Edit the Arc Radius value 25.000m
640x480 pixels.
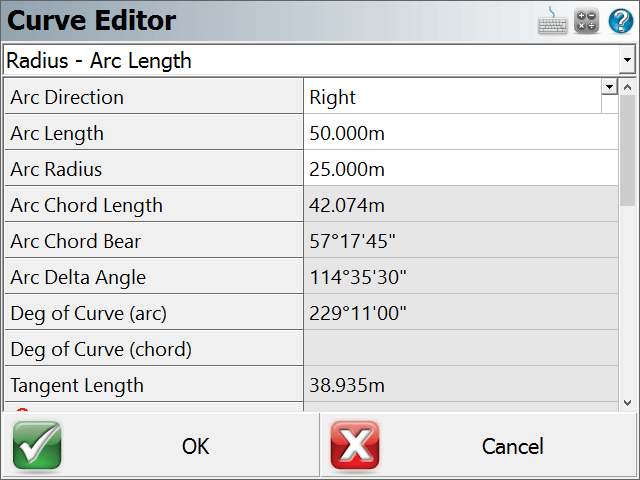(x=461, y=169)
